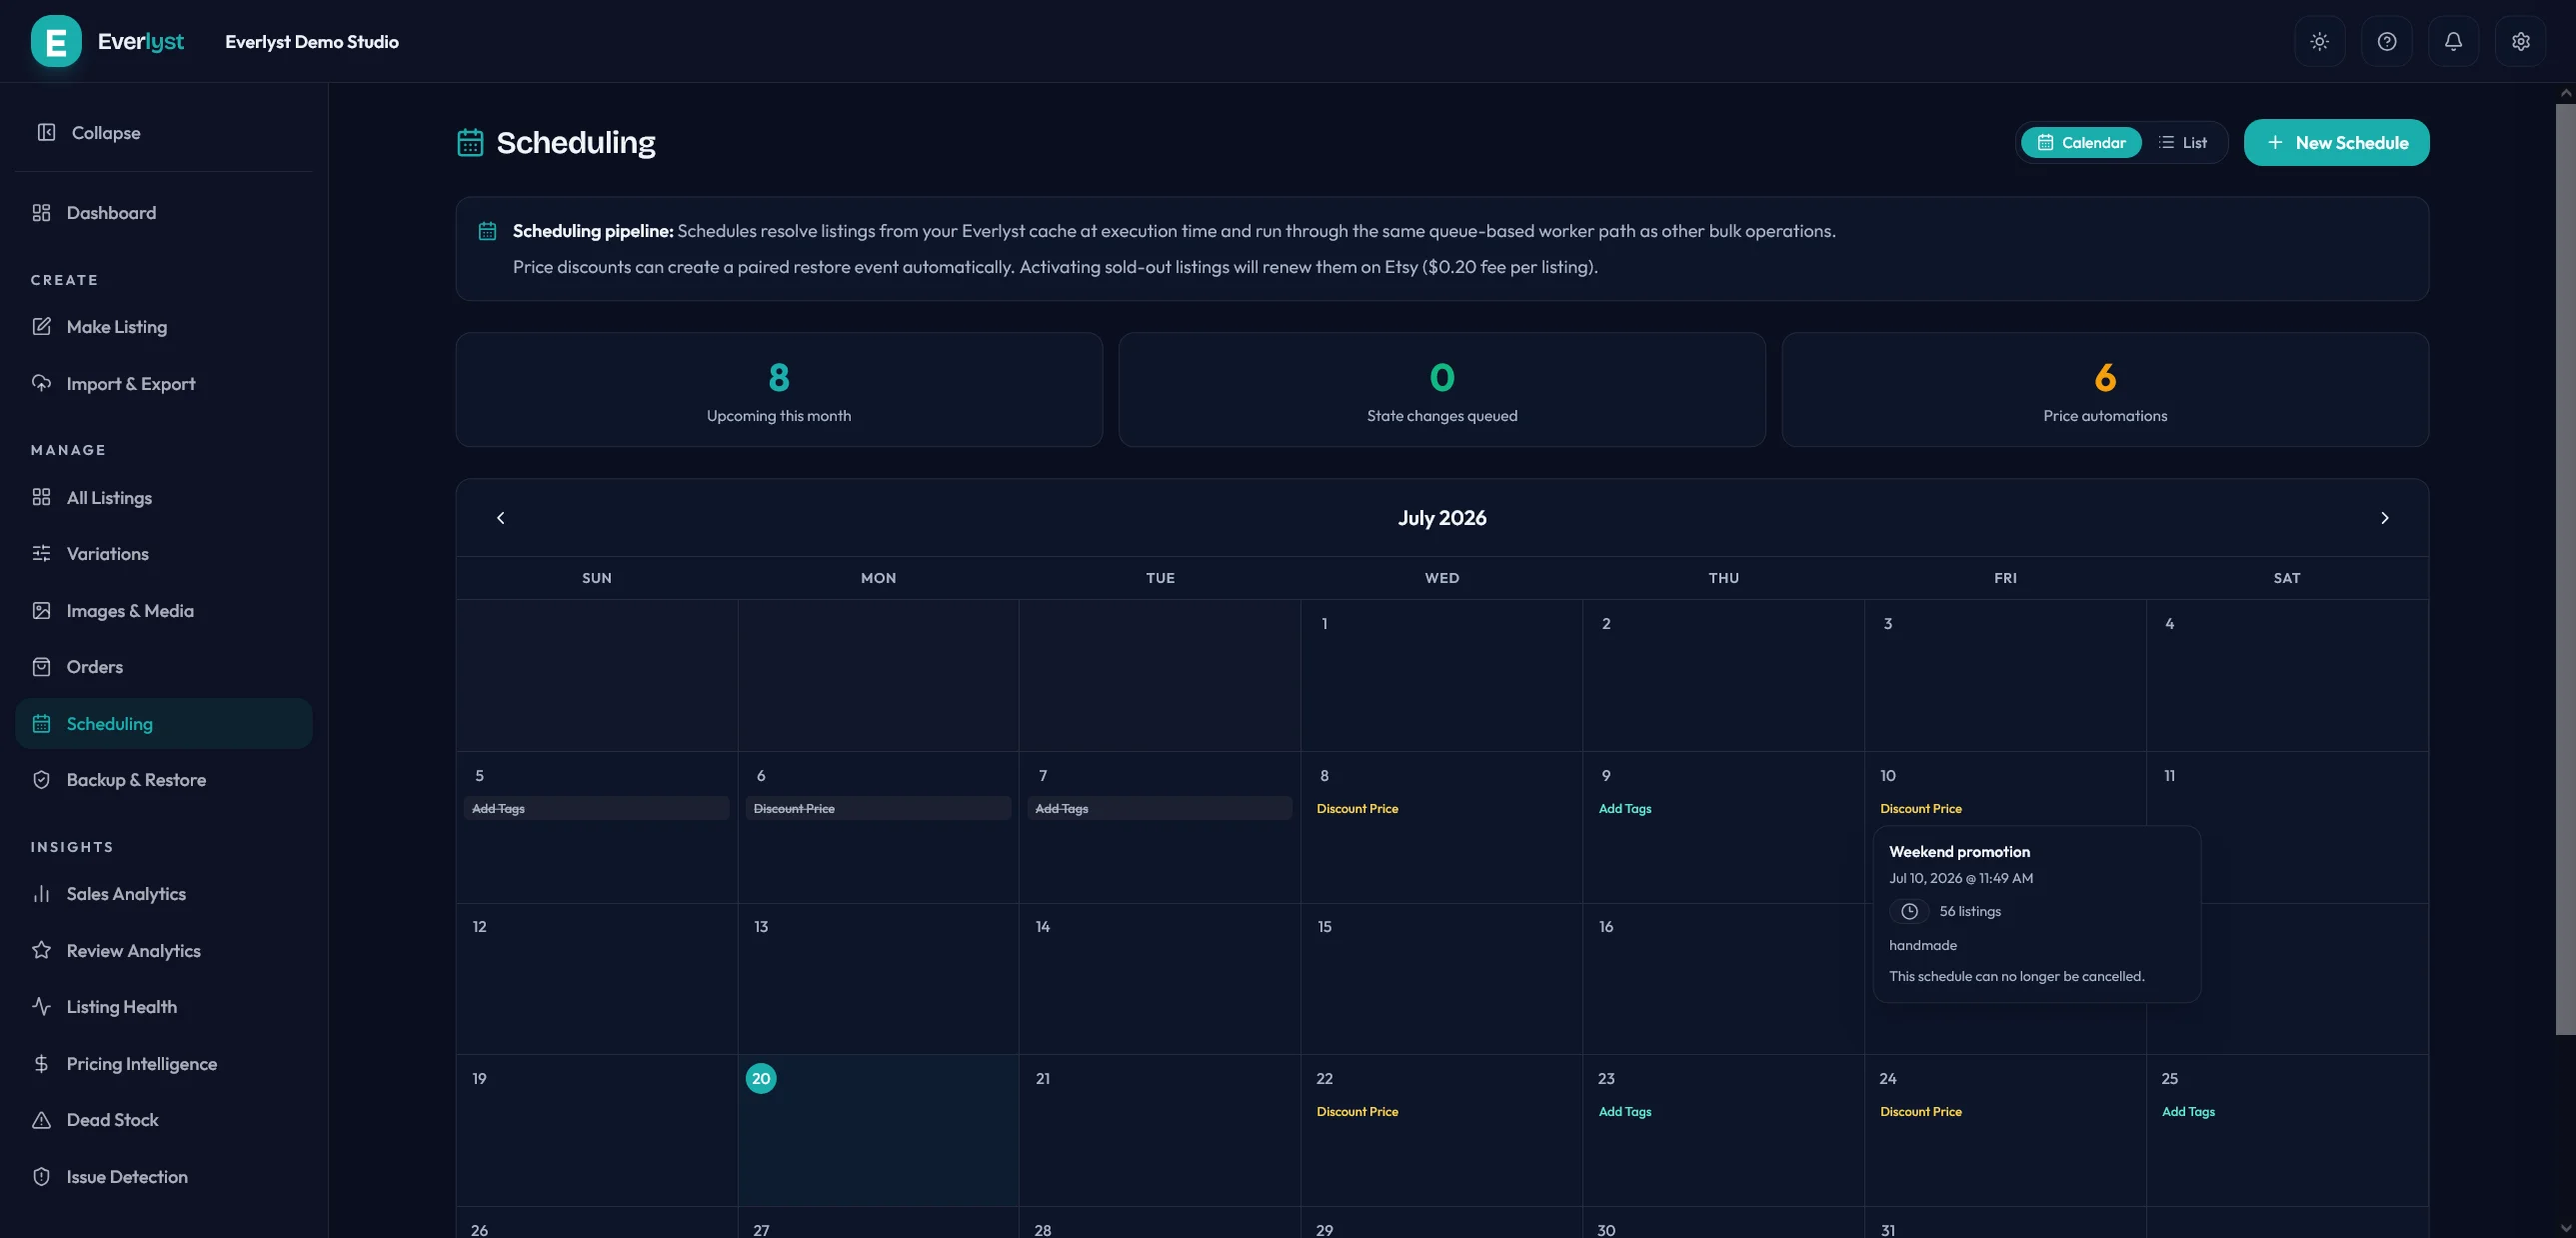
Task: Click the State changes queued card
Action: 1442,389
